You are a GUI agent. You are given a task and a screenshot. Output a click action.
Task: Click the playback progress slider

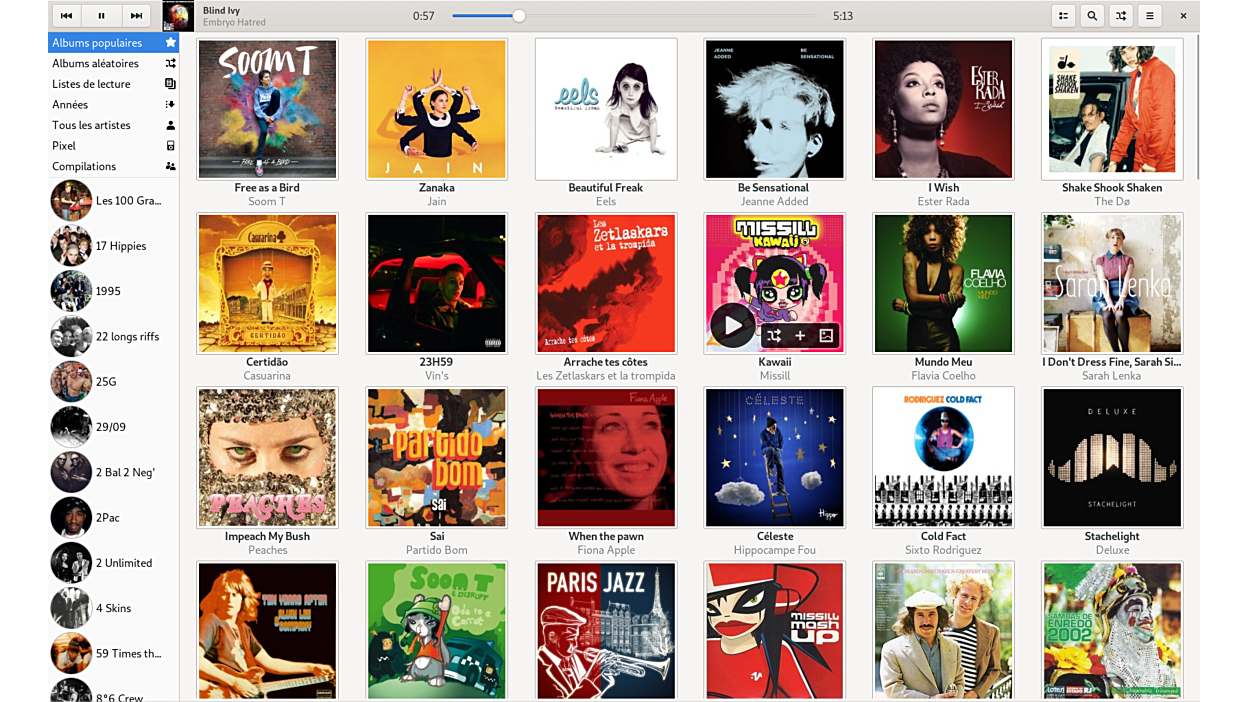[632, 16]
